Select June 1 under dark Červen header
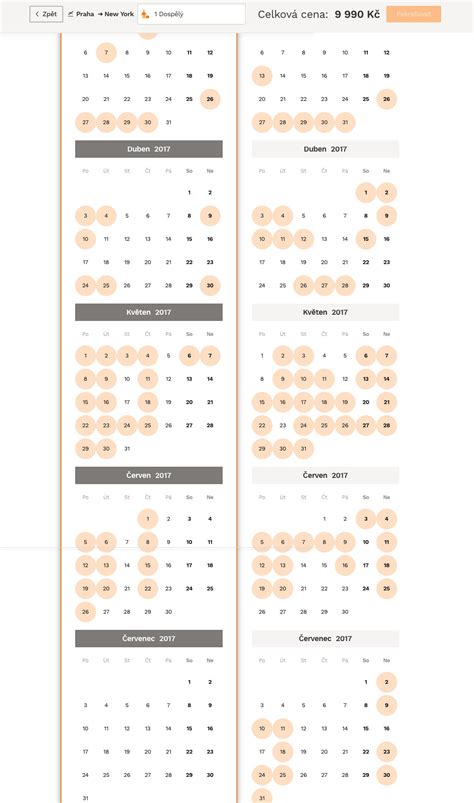The height and width of the screenshot is (803, 474). 147,519
